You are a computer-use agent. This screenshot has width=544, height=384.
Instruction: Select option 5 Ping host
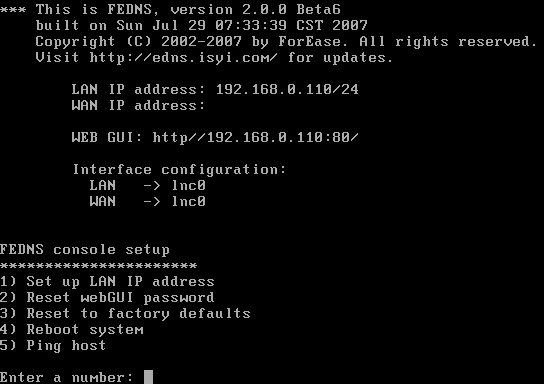(53, 345)
